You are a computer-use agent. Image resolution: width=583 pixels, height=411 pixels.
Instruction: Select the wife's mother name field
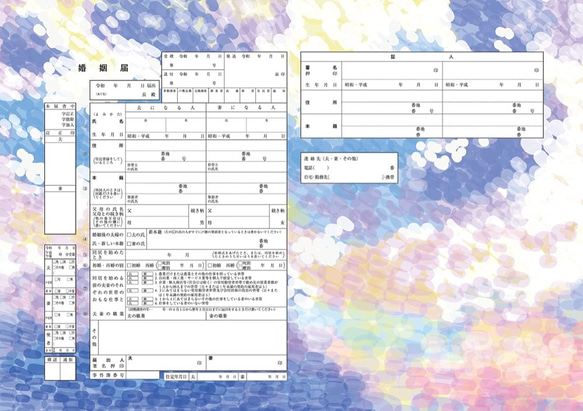[238, 222]
